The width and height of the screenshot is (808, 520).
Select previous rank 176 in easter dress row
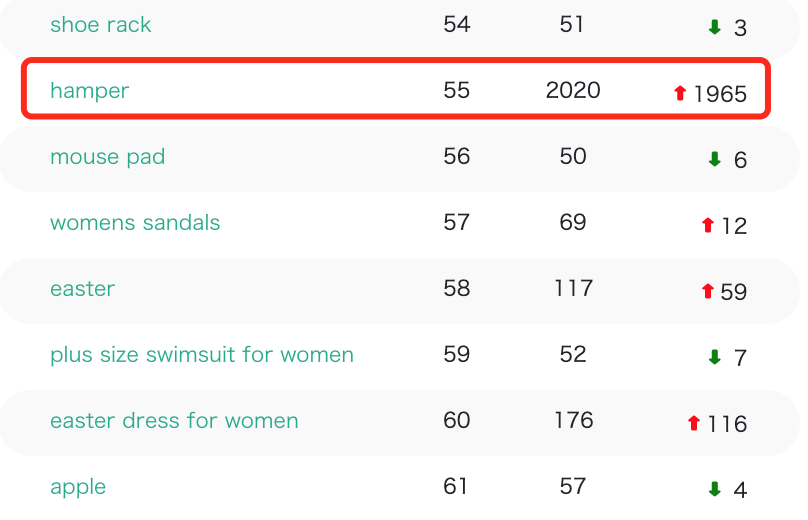pos(573,421)
